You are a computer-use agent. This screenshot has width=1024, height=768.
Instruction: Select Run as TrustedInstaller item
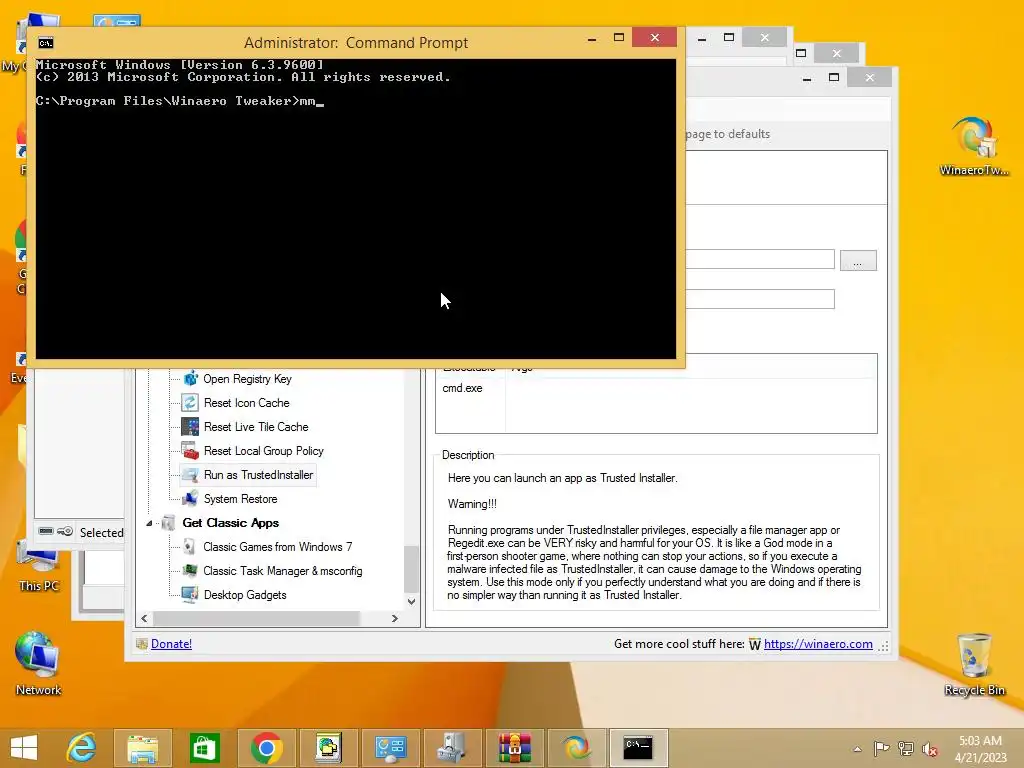[259, 475]
